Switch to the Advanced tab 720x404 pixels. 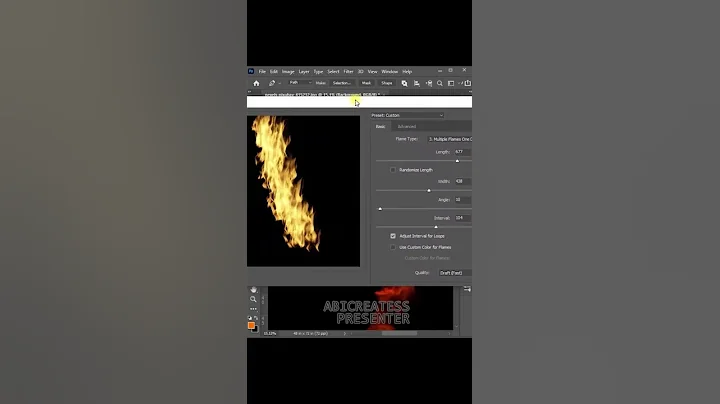[406, 127]
